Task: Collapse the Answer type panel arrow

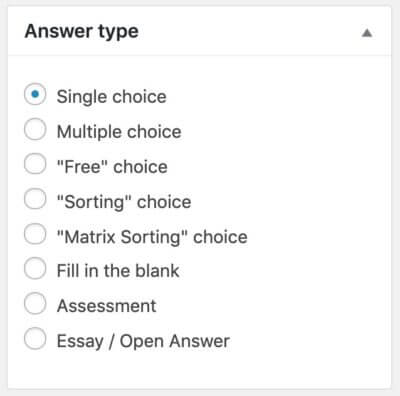Action: [x=367, y=33]
